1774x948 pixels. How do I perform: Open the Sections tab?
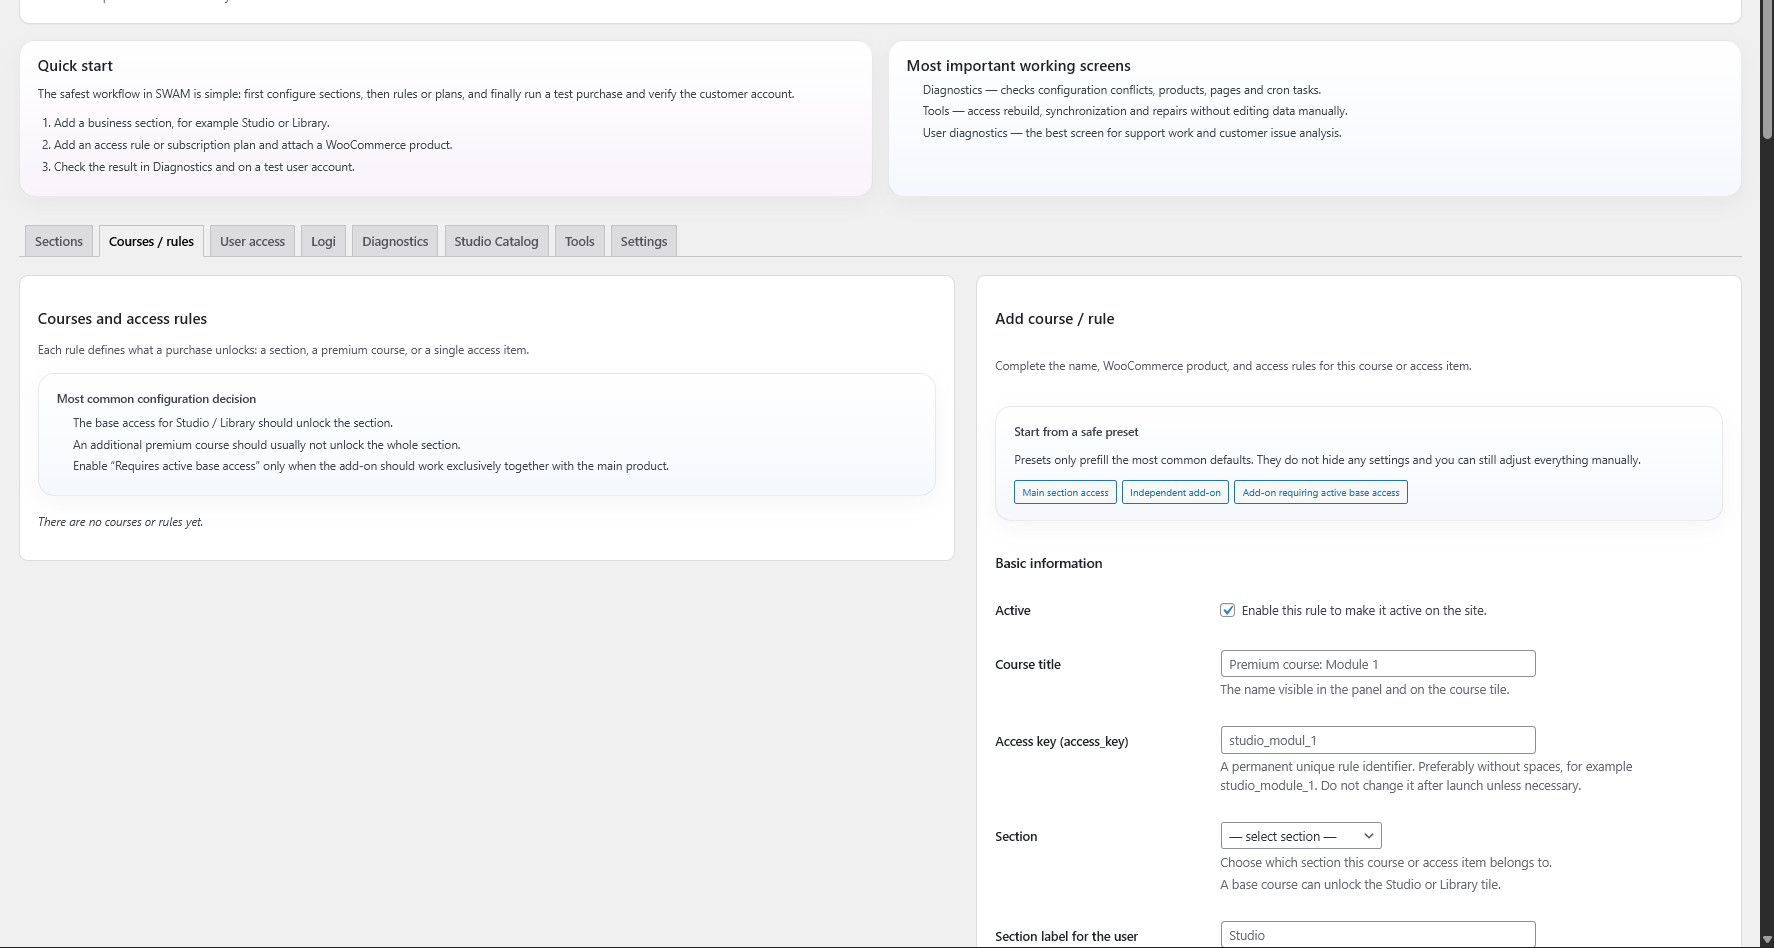(59, 241)
